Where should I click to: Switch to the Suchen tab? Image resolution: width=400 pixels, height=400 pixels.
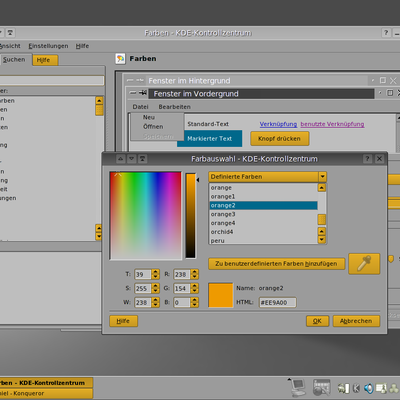point(14,60)
